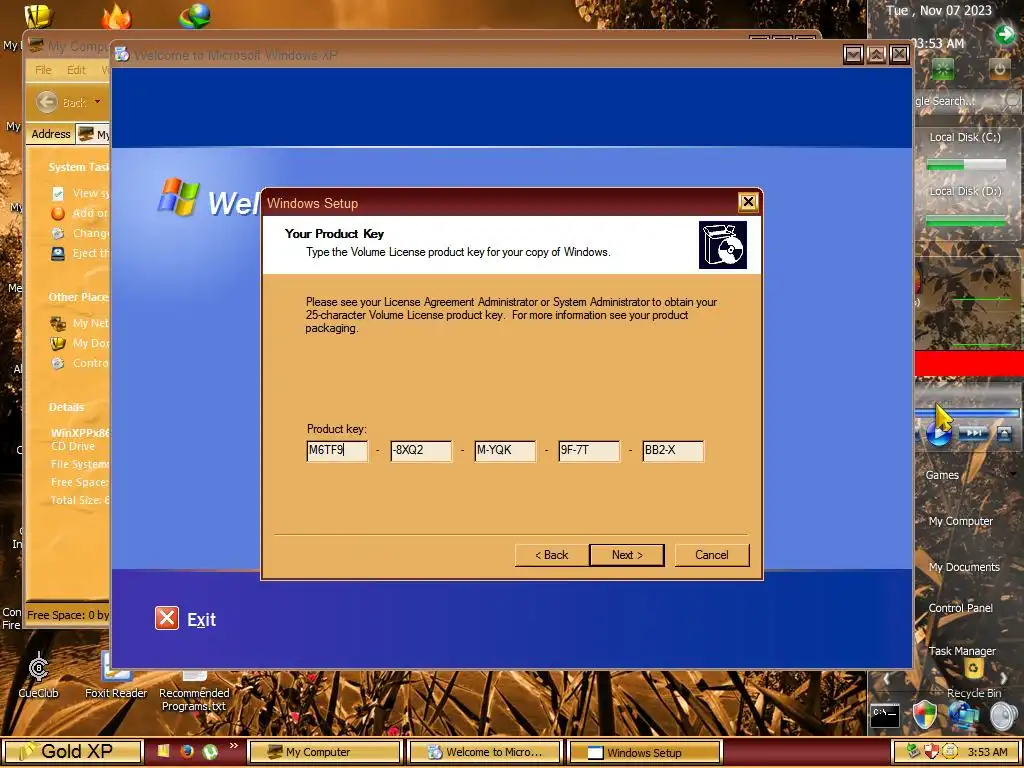Click the security shield tray icon
The height and width of the screenshot is (768, 1024).
click(931, 752)
